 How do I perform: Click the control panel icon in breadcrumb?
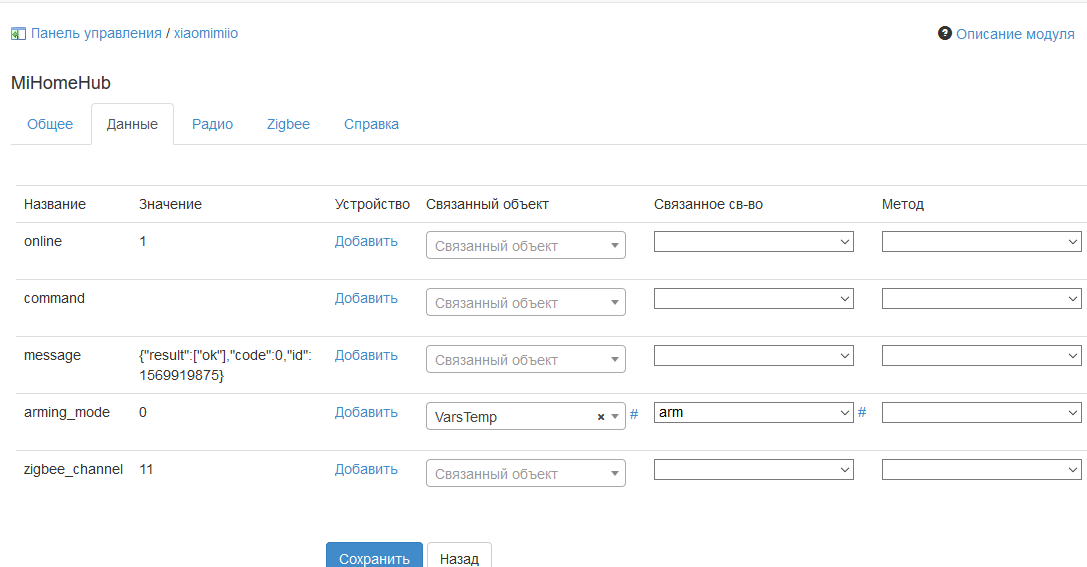[x=18, y=34]
